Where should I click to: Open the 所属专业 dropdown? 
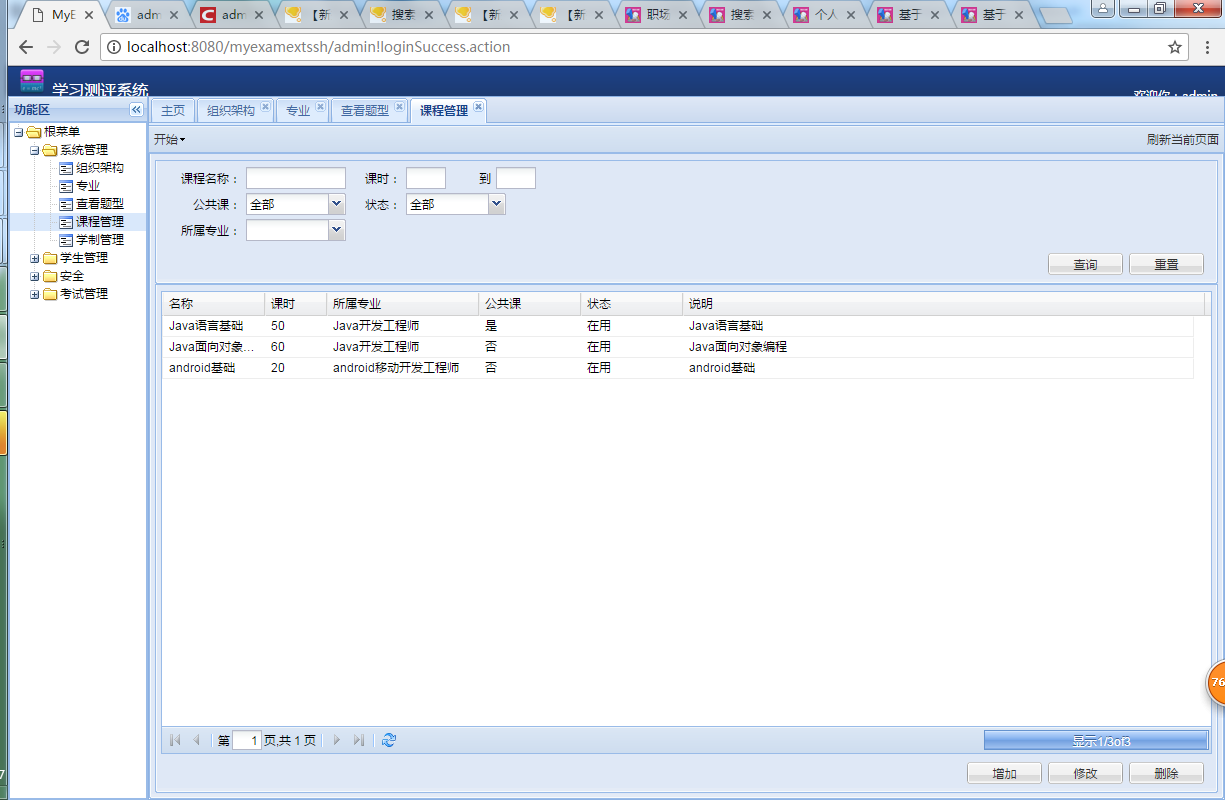click(x=336, y=229)
